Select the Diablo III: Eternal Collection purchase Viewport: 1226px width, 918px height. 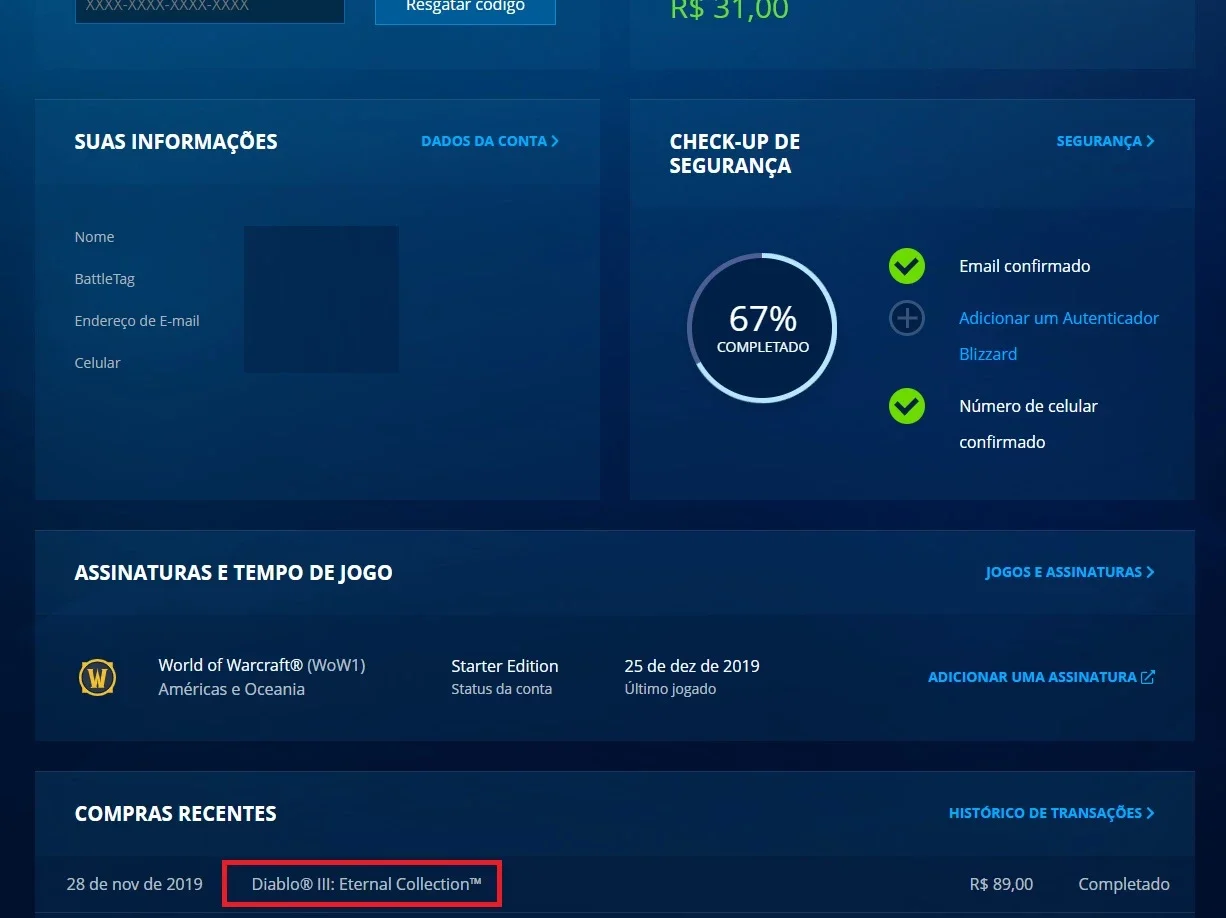coord(367,884)
